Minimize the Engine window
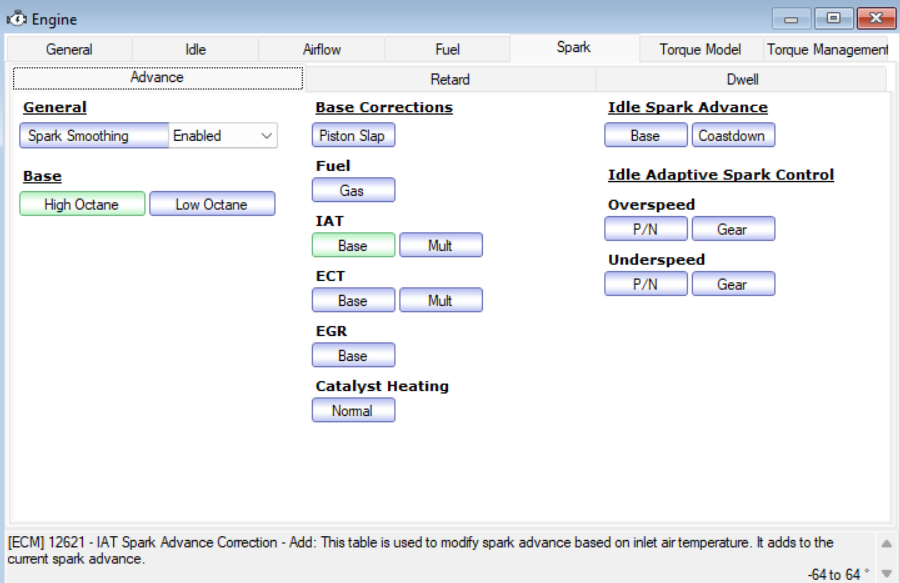 (x=791, y=18)
